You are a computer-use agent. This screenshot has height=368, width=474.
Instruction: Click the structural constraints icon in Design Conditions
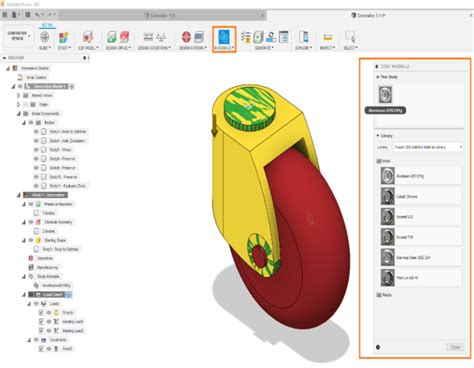point(148,37)
